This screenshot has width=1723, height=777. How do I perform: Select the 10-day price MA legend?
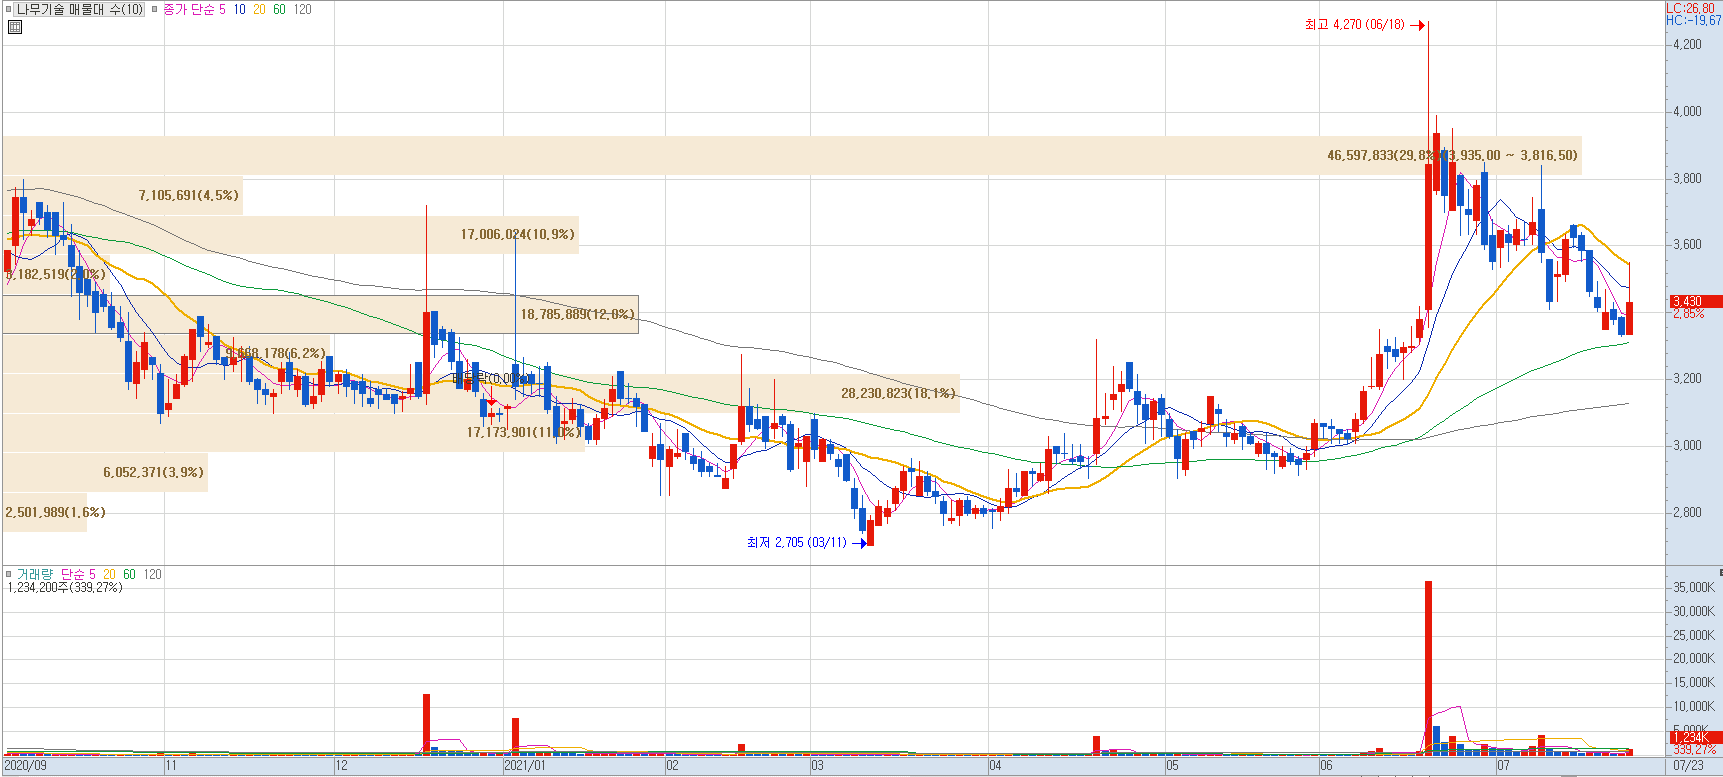pyautogui.click(x=239, y=9)
